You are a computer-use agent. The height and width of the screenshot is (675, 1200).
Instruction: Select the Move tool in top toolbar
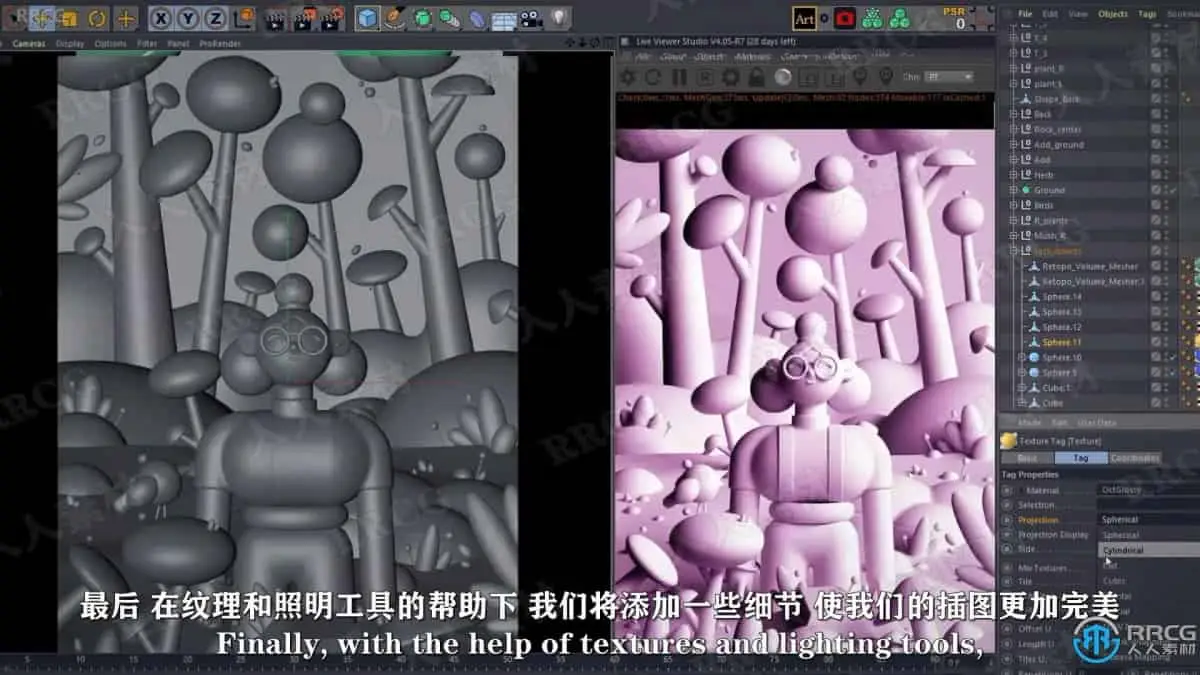[42, 18]
